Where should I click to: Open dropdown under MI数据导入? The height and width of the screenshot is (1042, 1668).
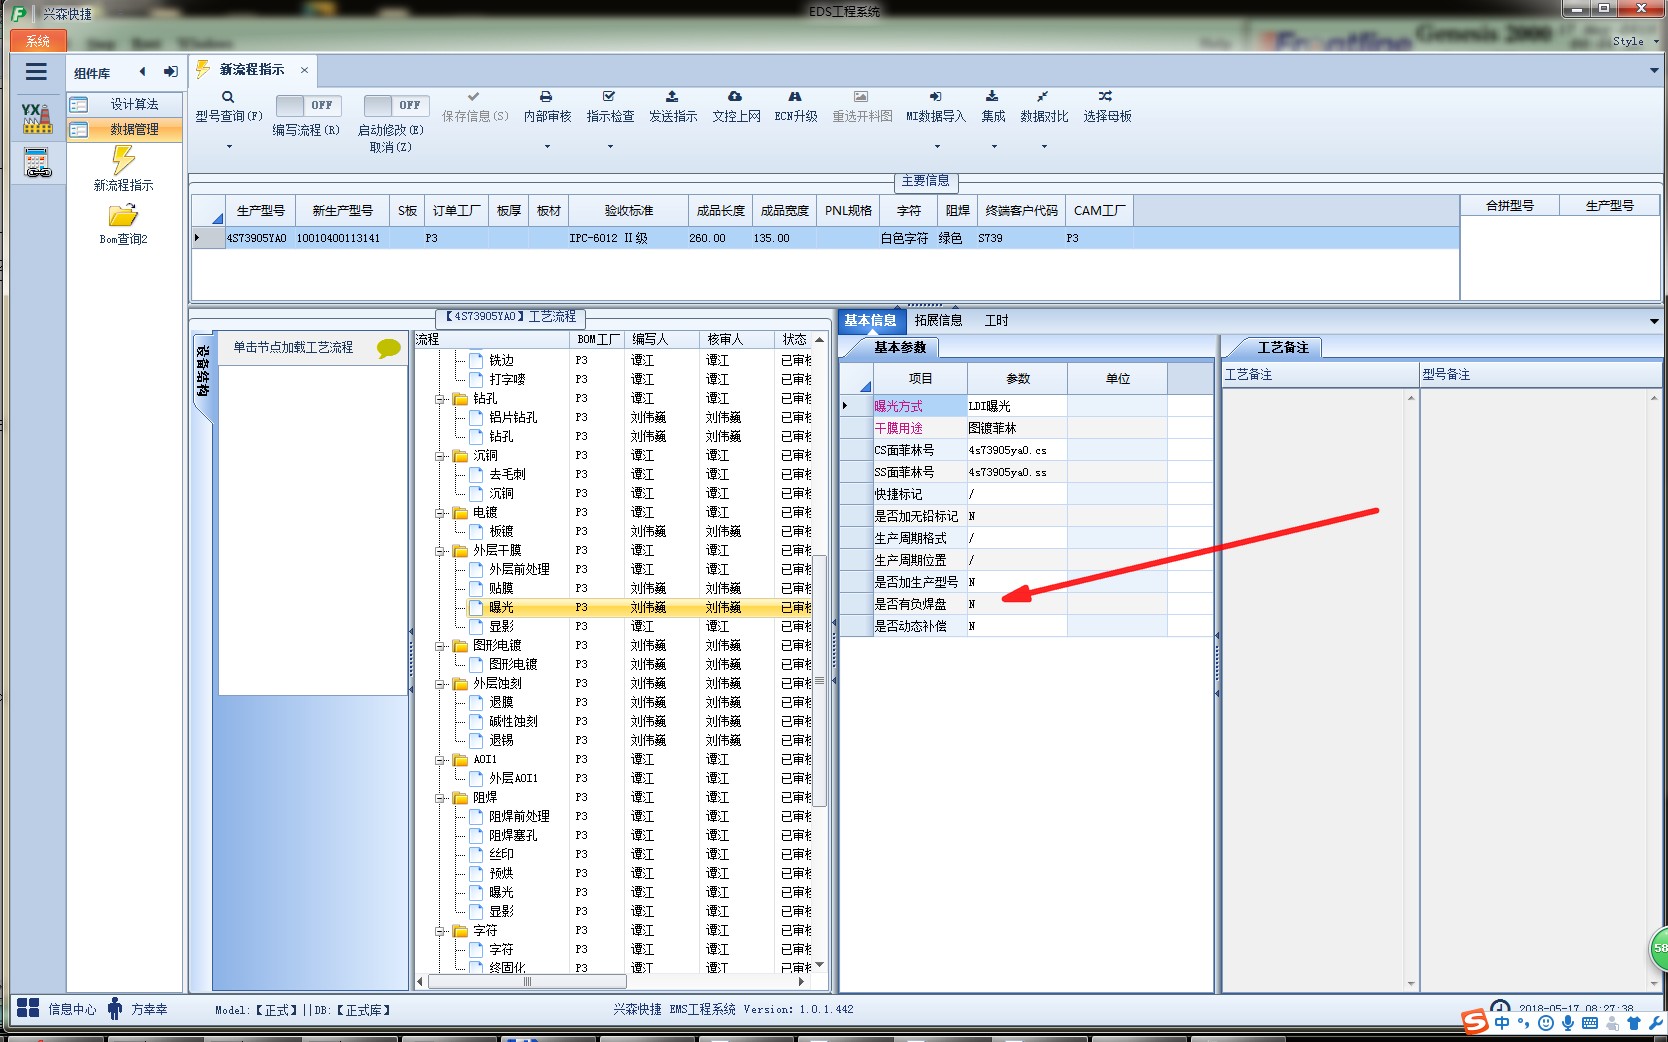pyautogui.click(x=937, y=147)
